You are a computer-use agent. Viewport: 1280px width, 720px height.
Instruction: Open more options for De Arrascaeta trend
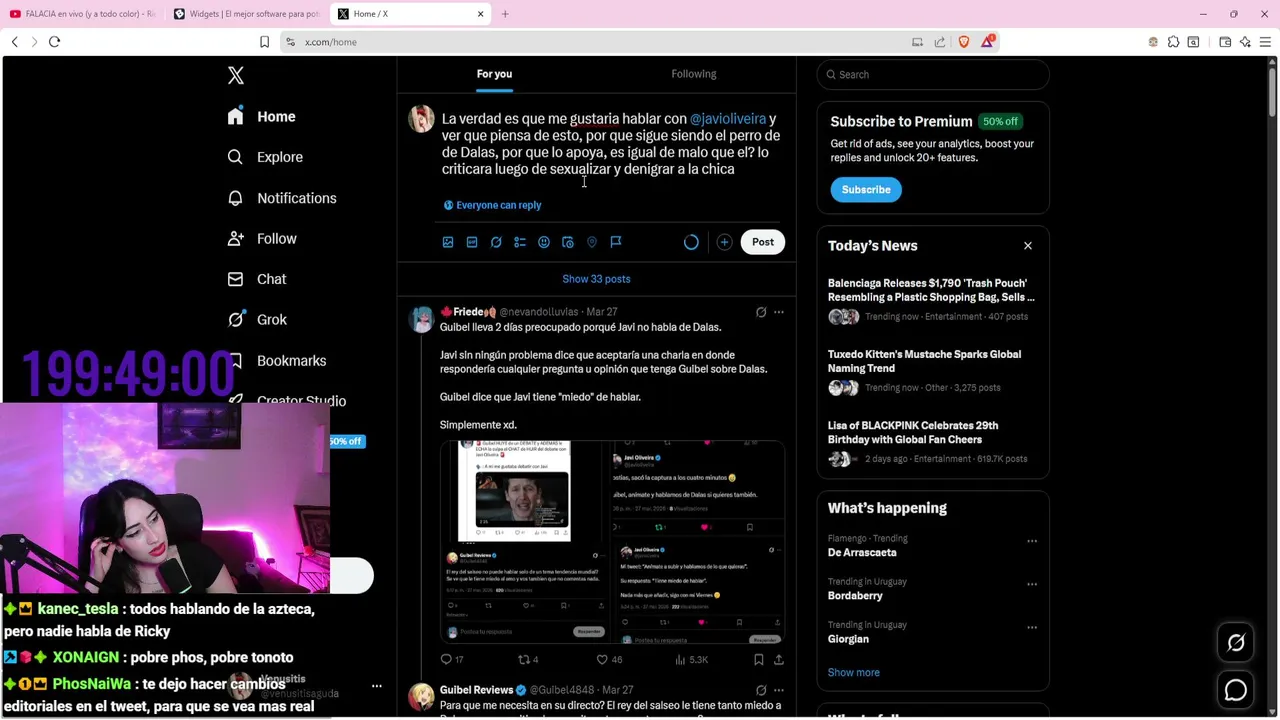[x=1031, y=542]
